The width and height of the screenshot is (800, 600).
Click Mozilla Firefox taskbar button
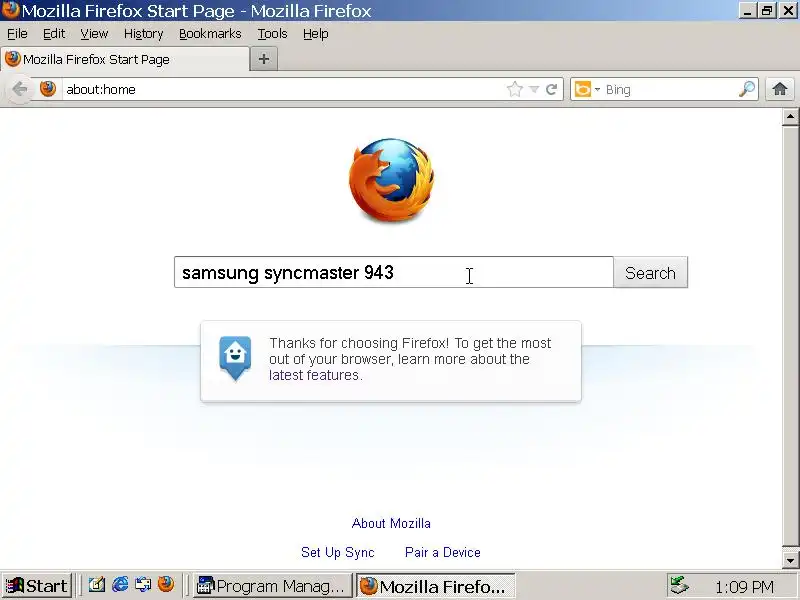click(x=435, y=586)
